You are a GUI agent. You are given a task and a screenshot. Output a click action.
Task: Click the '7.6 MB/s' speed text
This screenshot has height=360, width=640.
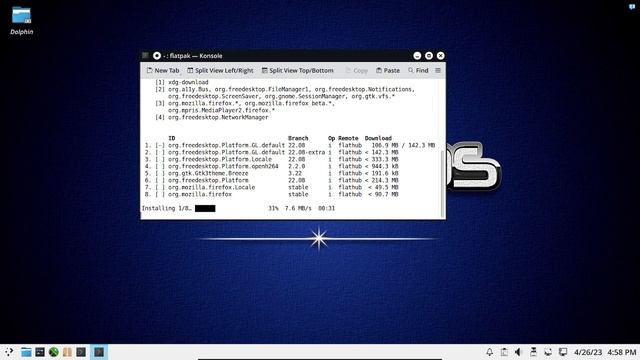[298, 209]
